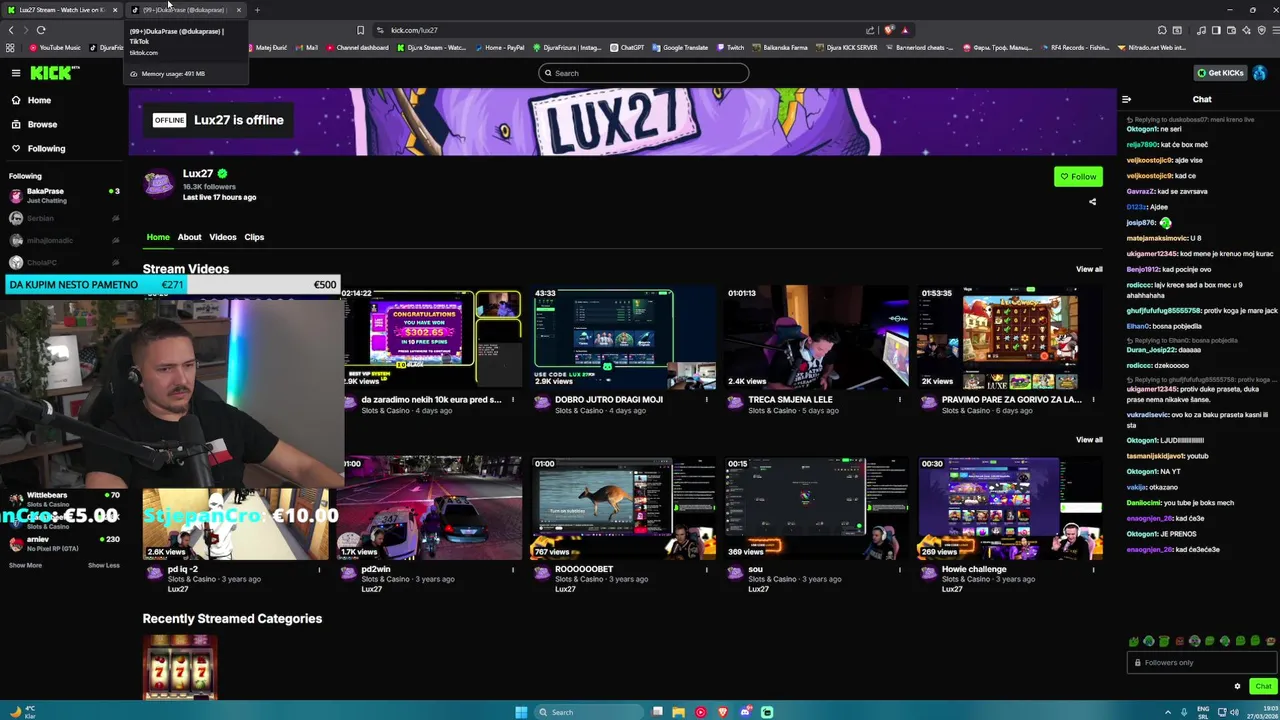
Task: Switch to the DukaPrase TikTok browser tab
Action: (x=186, y=10)
